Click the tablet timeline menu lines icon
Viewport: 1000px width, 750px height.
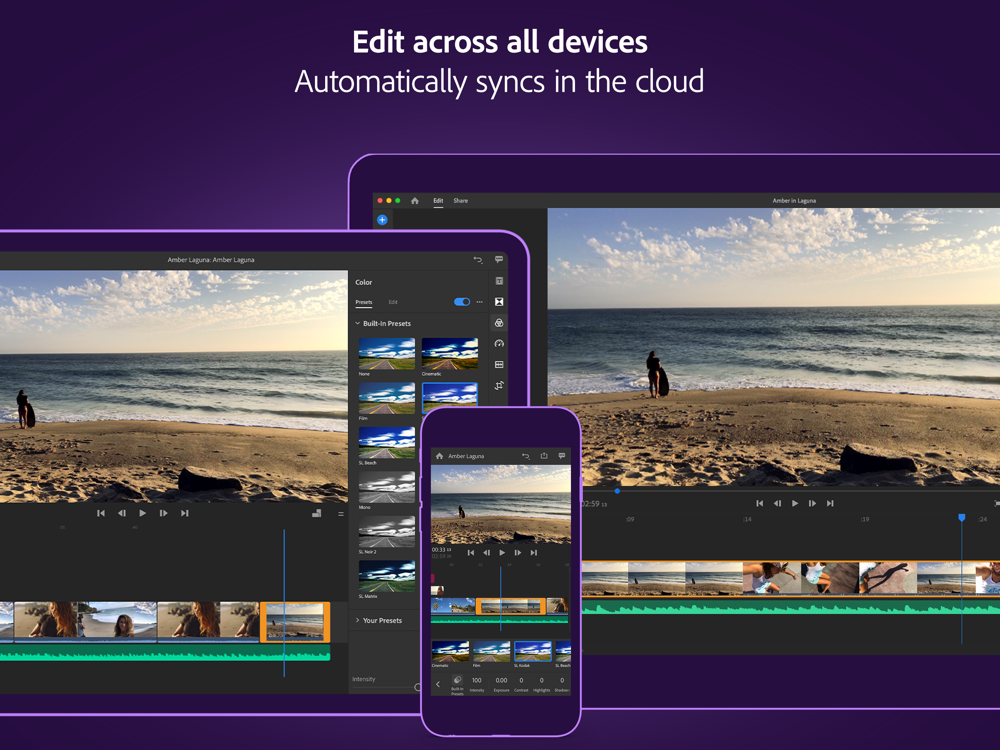[x=341, y=513]
